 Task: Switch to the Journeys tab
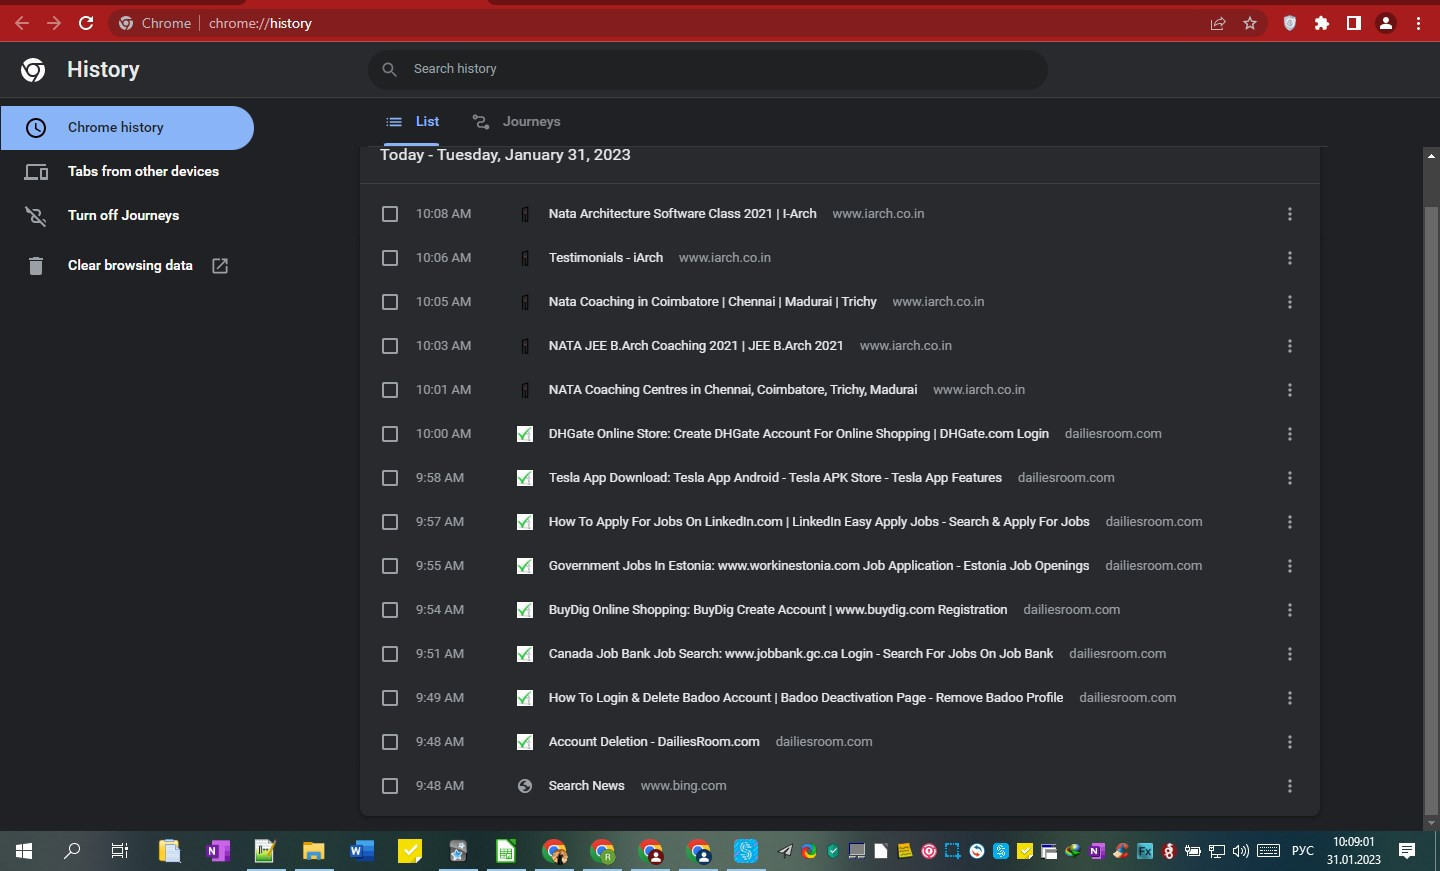point(516,122)
